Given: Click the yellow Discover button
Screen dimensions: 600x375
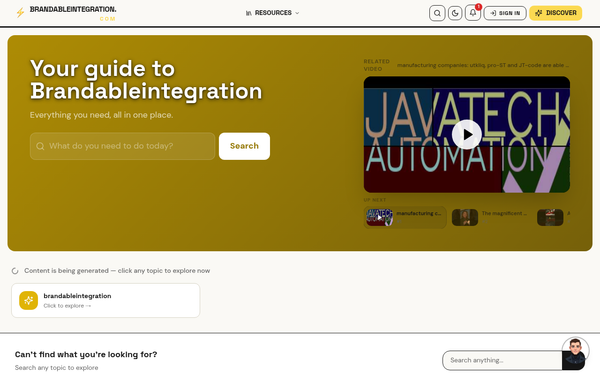Looking at the screenshot, I should click(556, 13).
